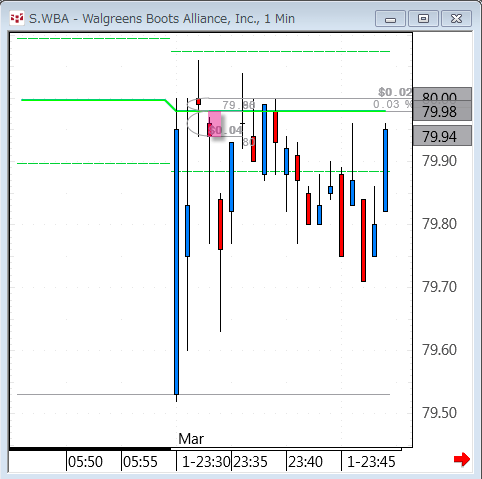Click the 79.70 price axis label
The height and width of the screenshot is (479, 482).
439,287
